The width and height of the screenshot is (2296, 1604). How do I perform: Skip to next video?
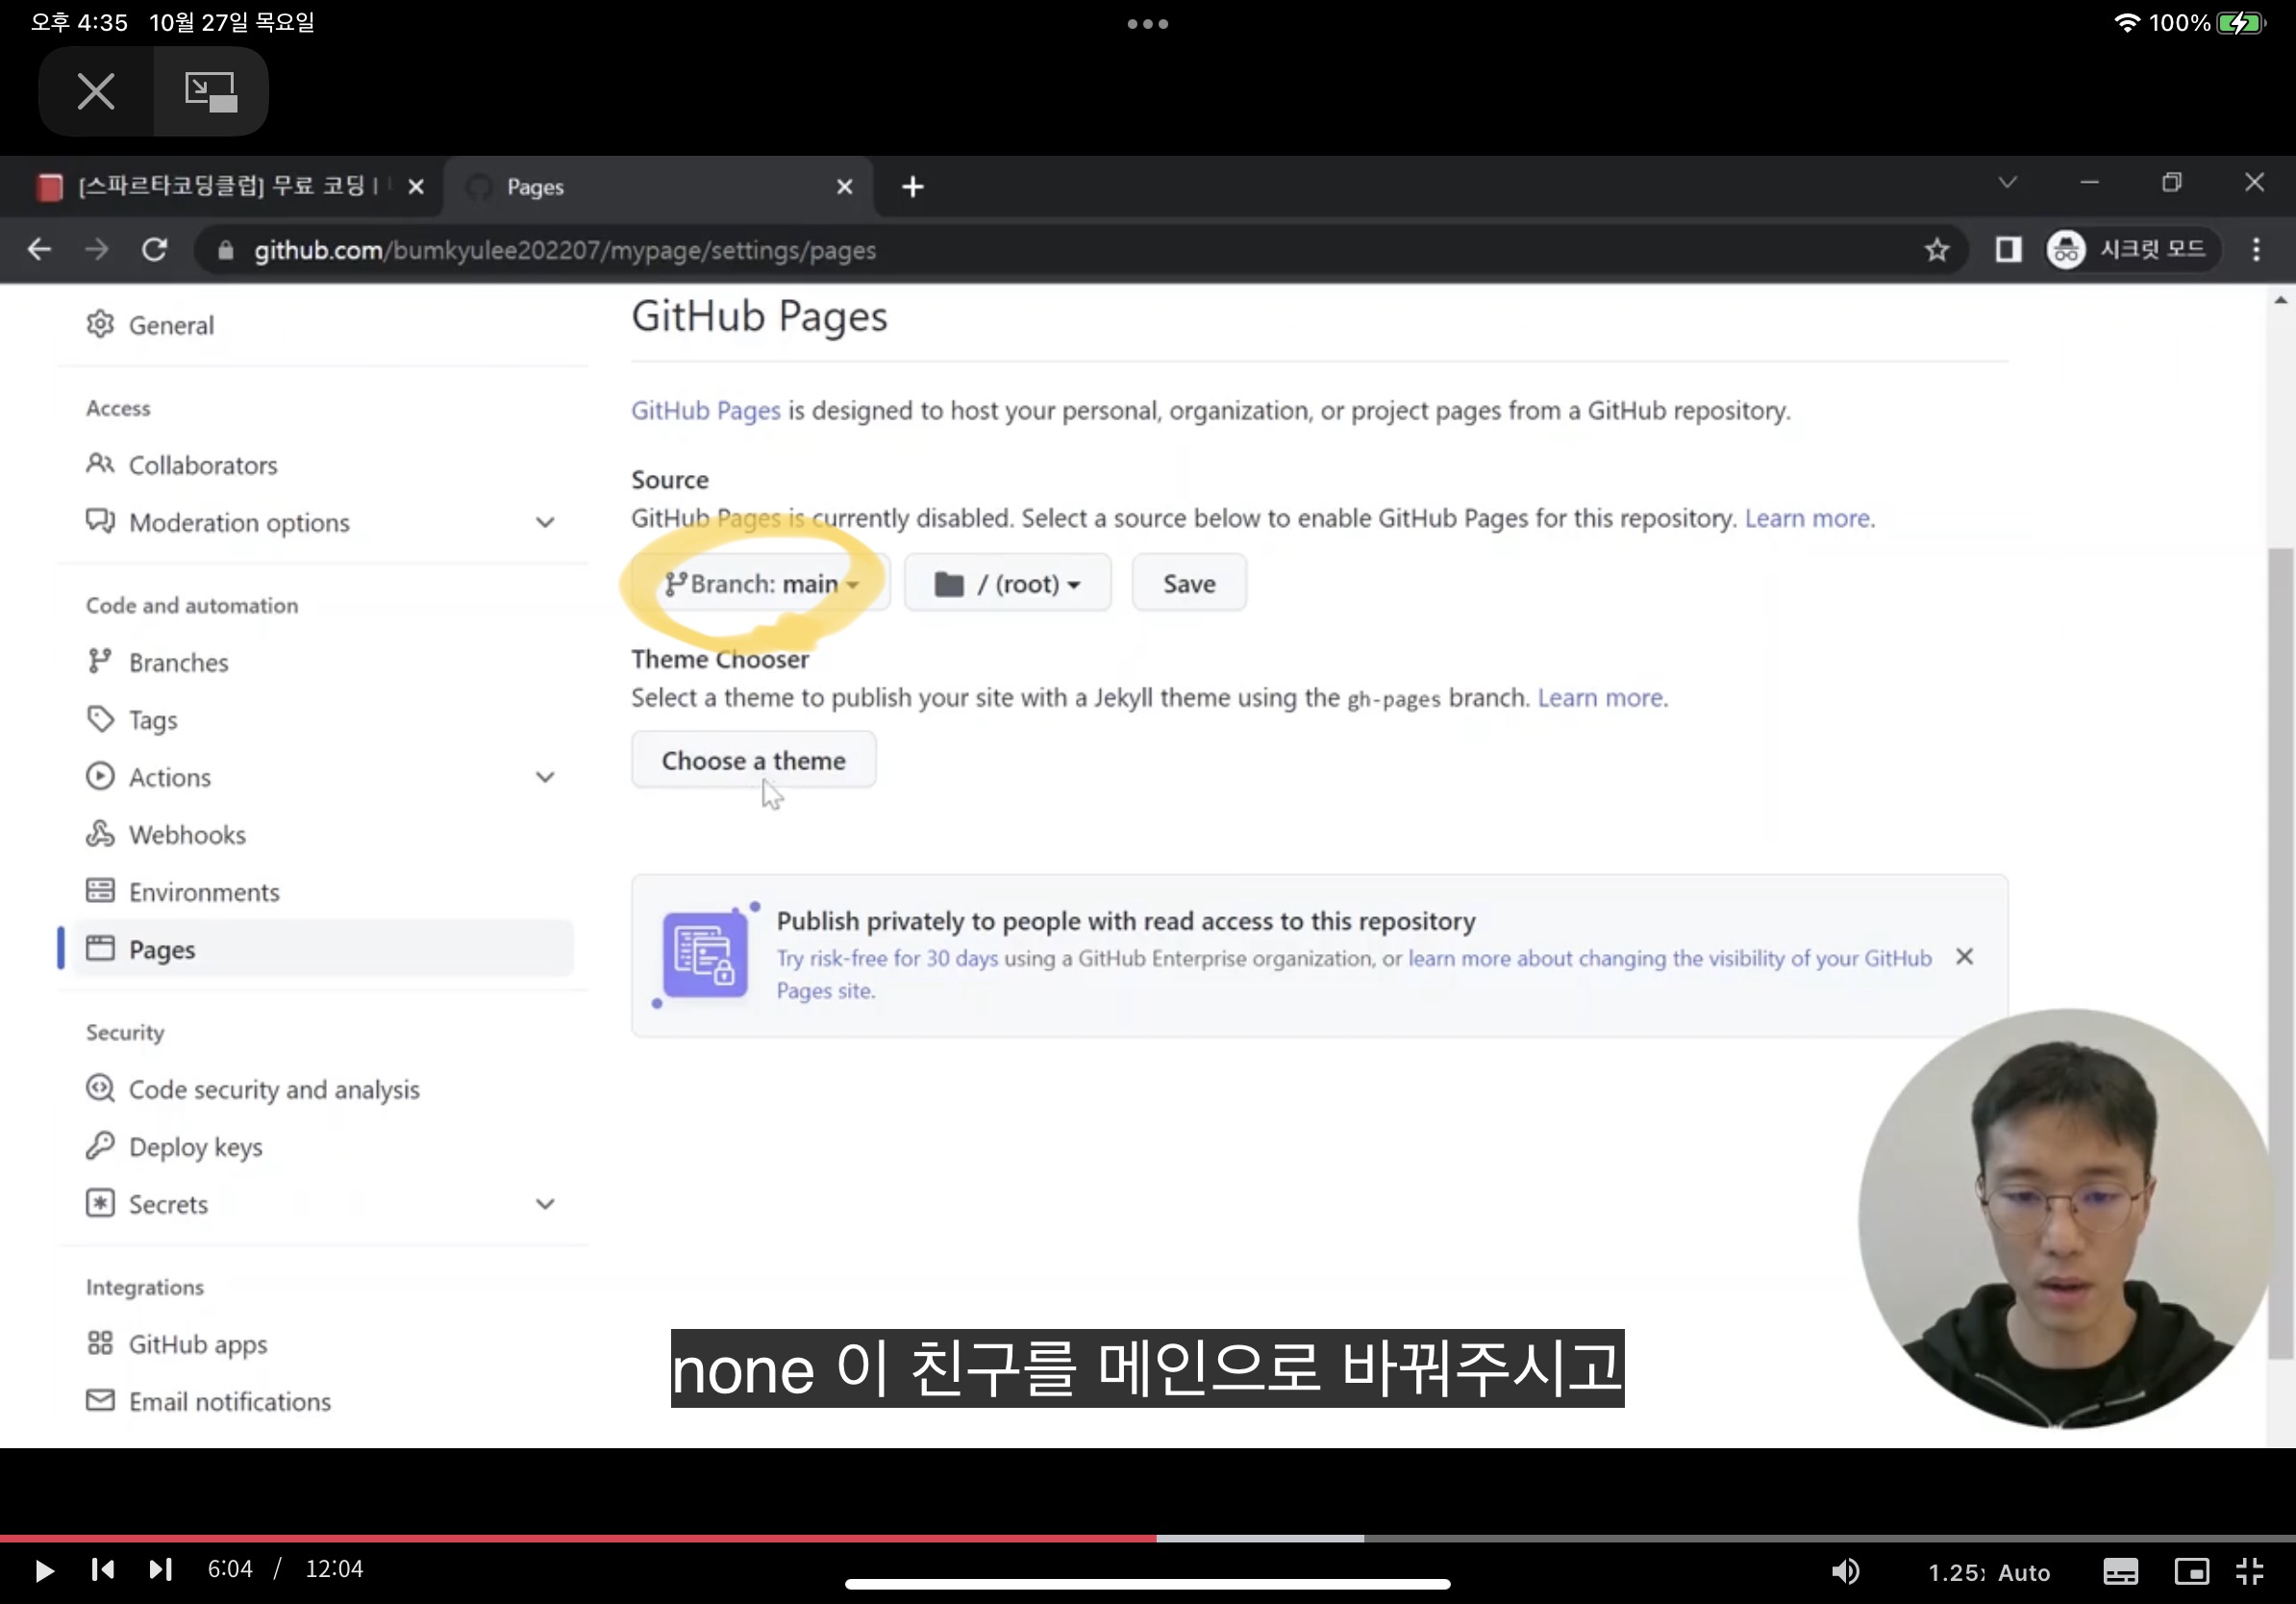161,1570
